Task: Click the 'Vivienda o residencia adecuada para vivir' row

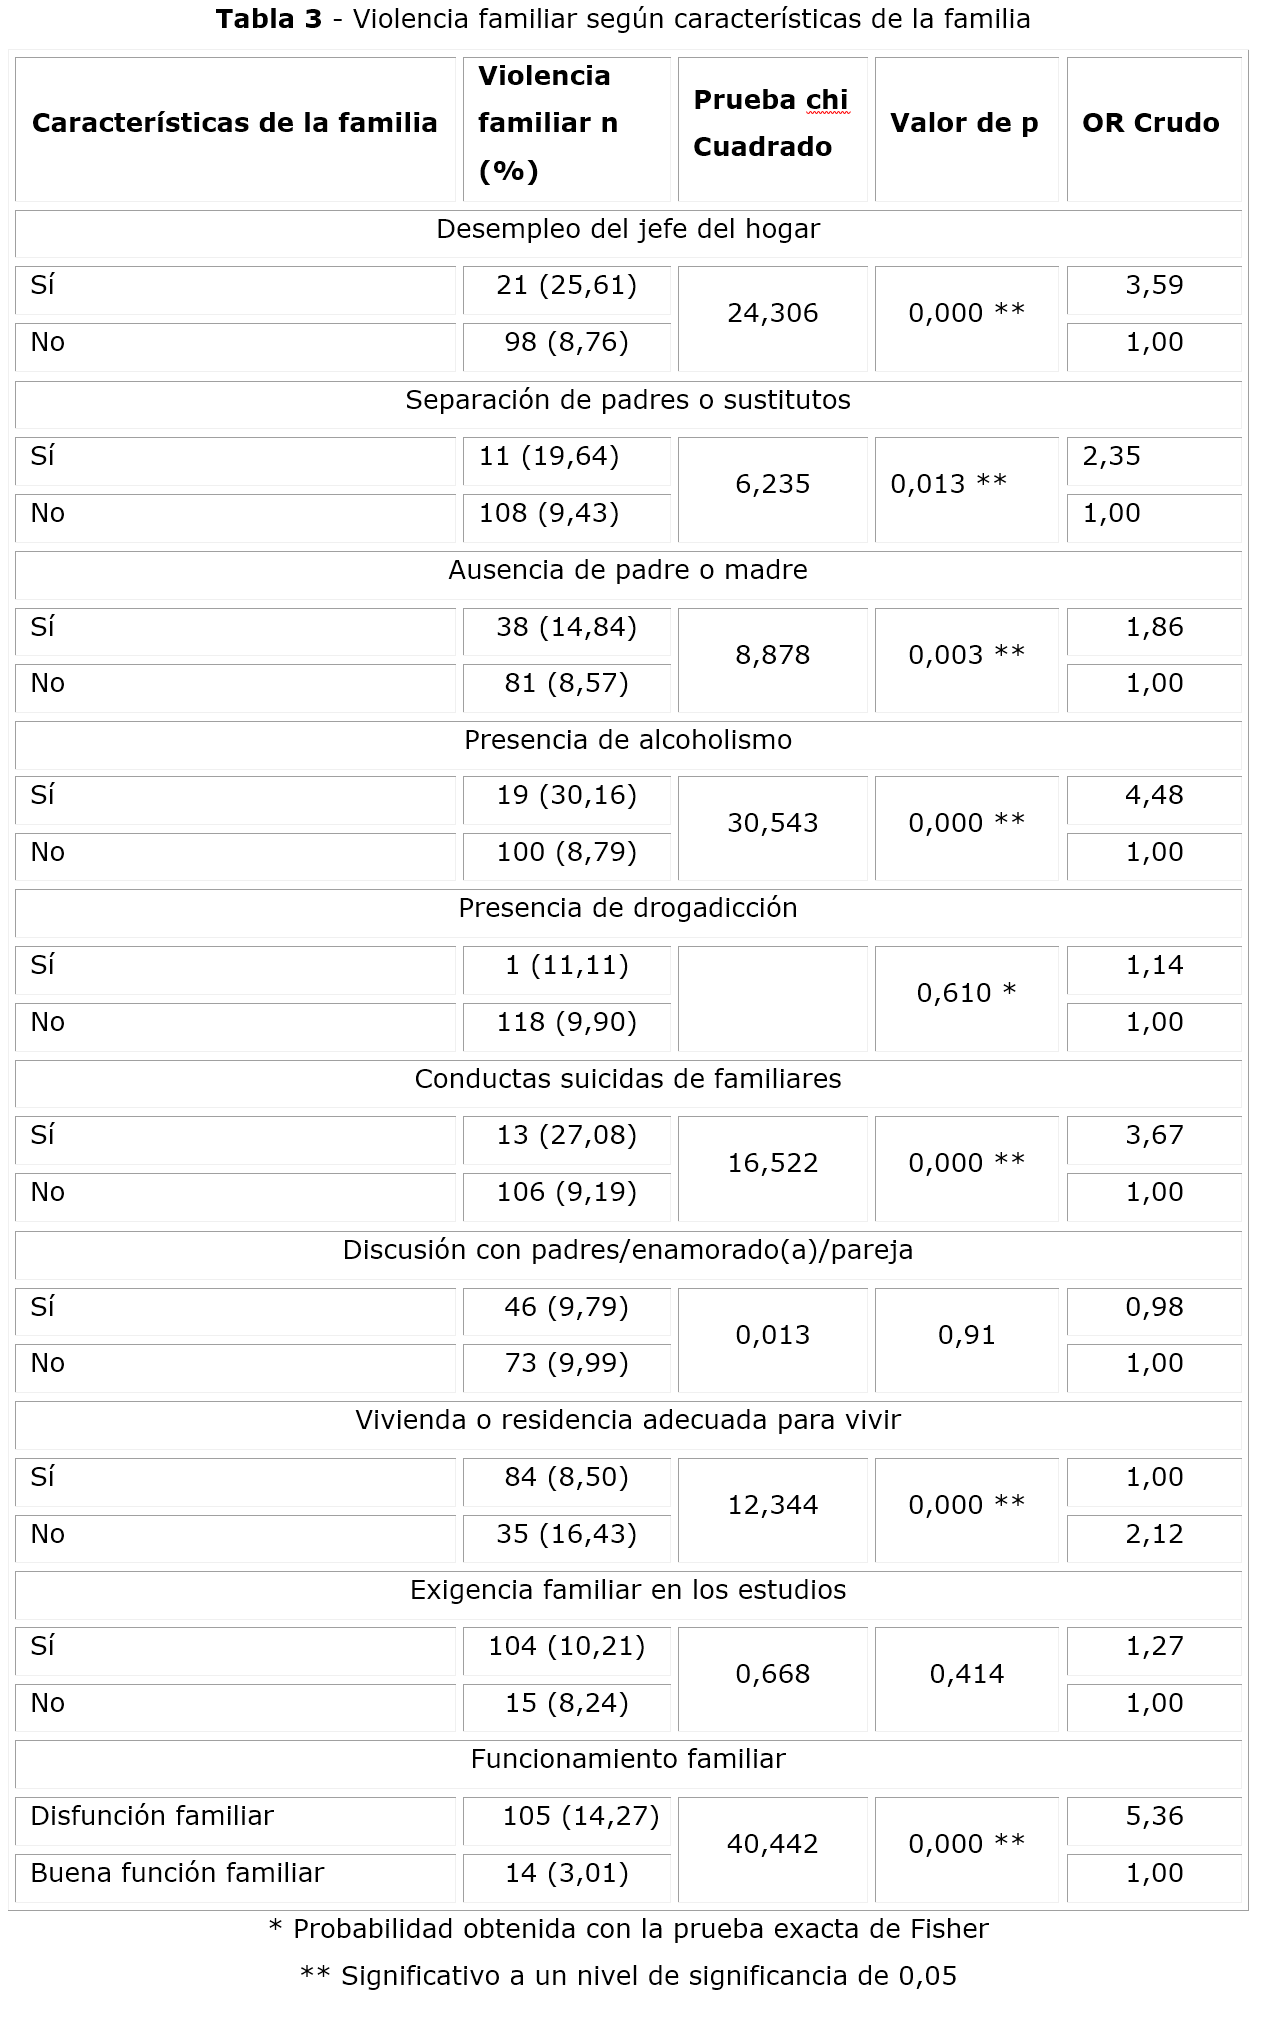Action: (x=628, y=1421)
